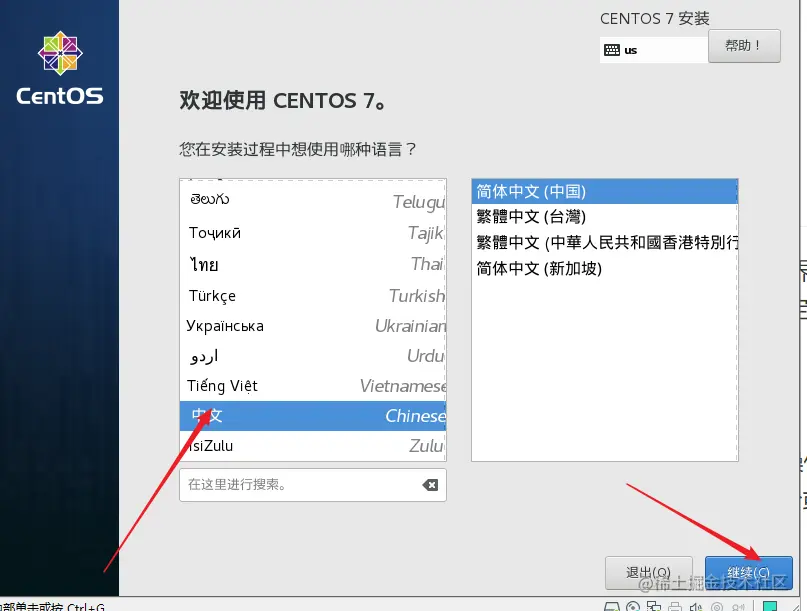The height and width of the screenshot is (611, 807).
Task: Select isiZulu Zulu in the language list
Action: click(x=313, y=446)
